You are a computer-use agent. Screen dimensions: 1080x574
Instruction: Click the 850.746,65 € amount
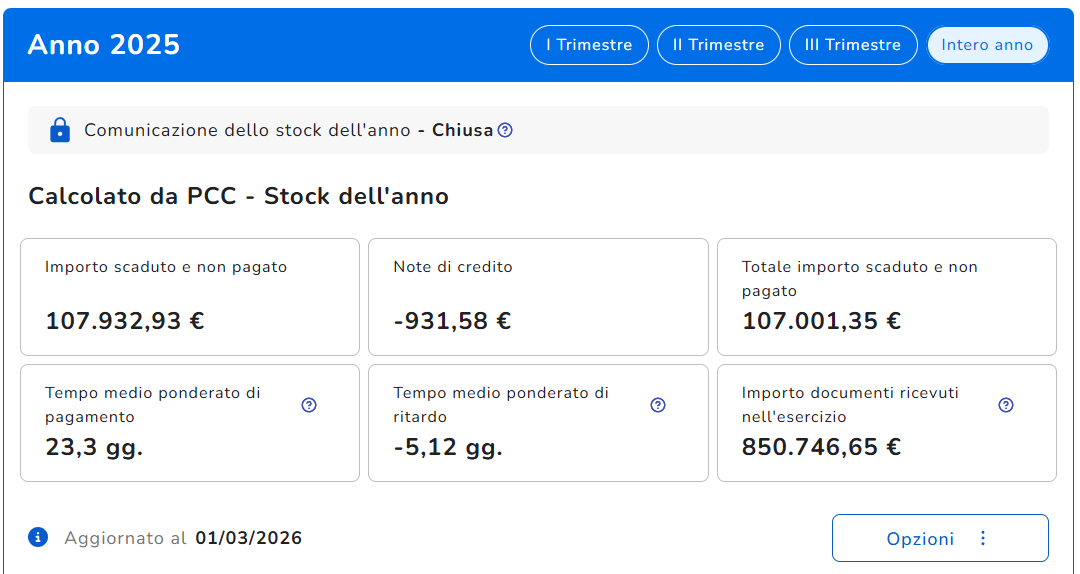[x=821, y=447]
